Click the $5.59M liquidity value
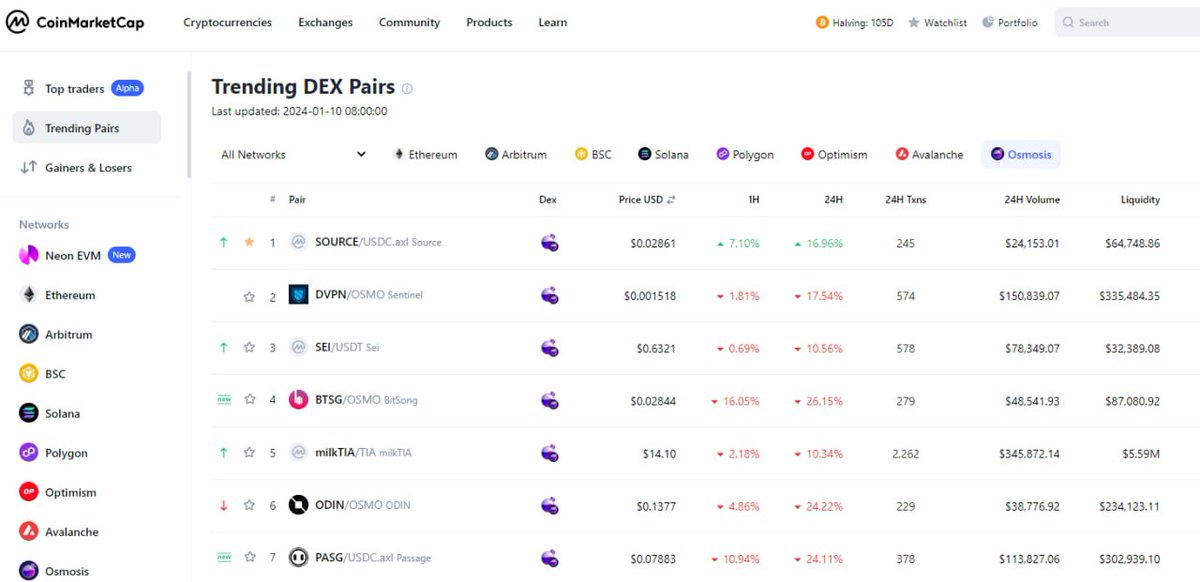This screenshot has width=1200, height=582. point(1140,453)
